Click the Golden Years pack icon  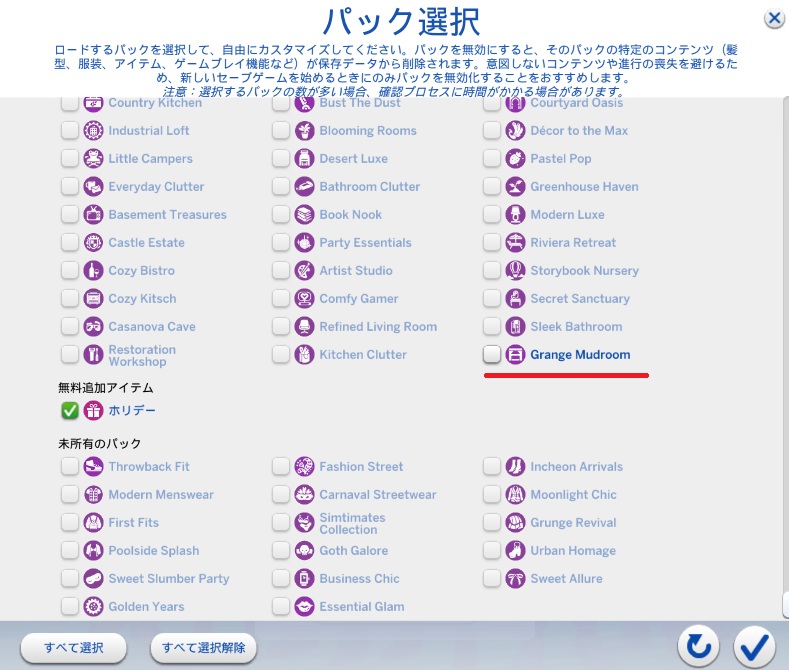[x=93, y=607]
